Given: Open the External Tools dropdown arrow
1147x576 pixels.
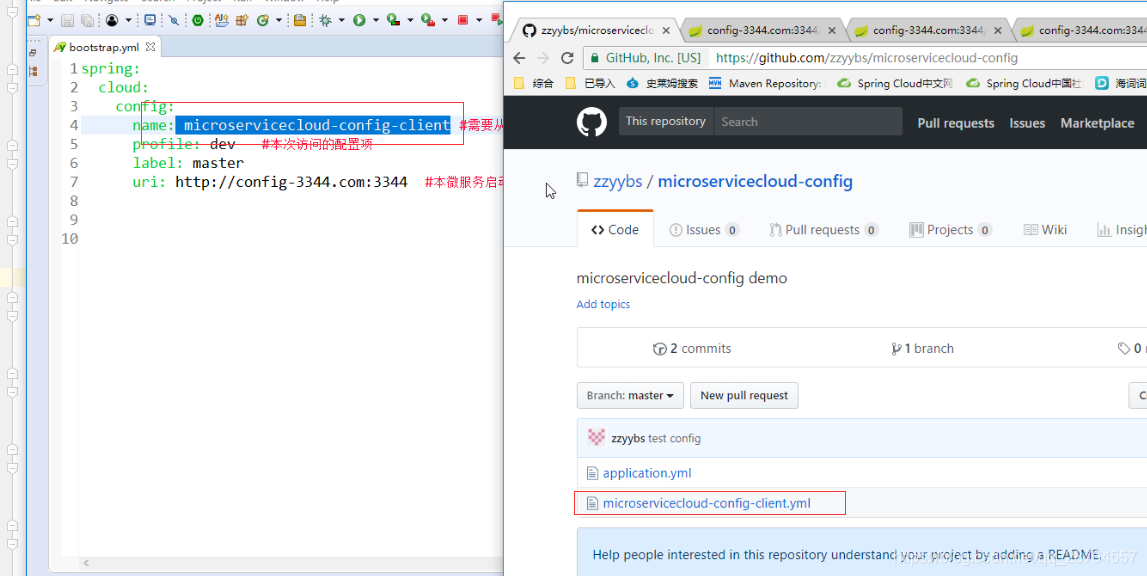Looking at the screenshot, I should click(x=445, y=20).
